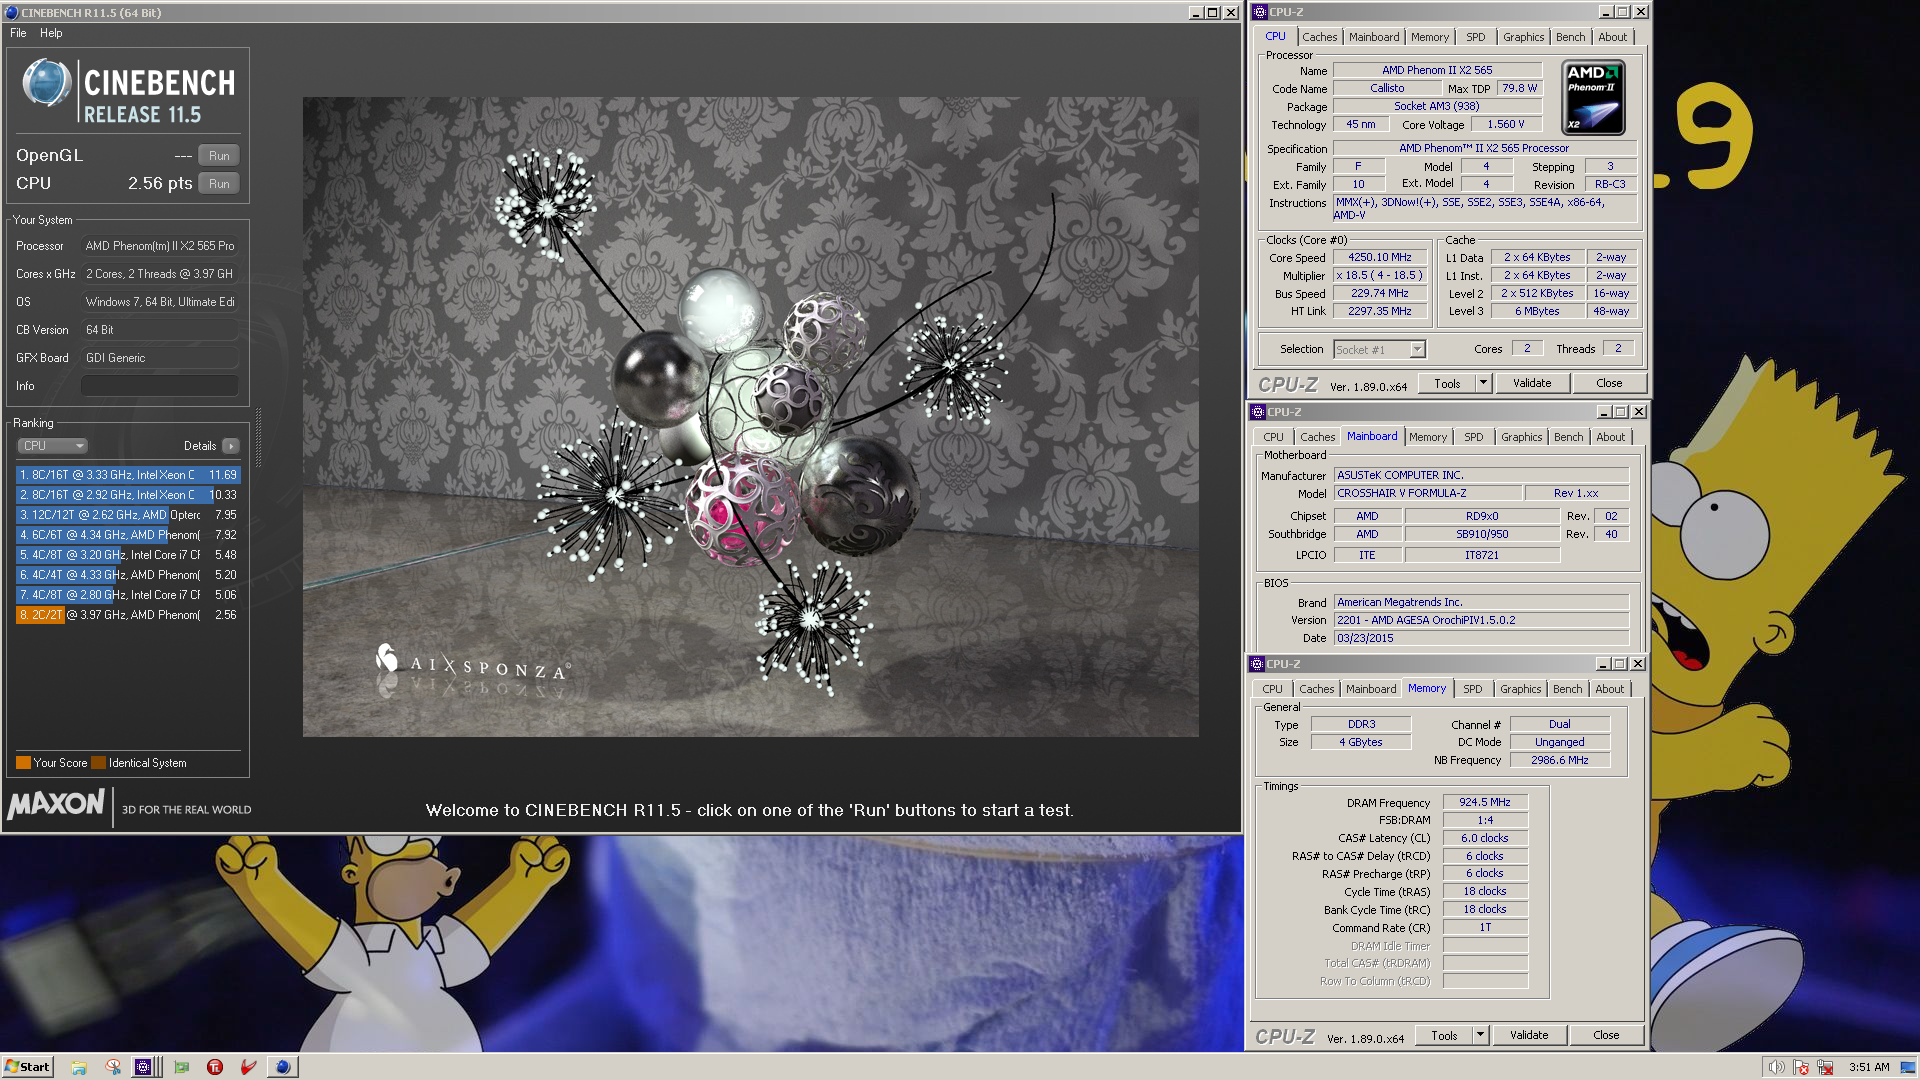
Task: Open Caches tab in topmost CPU-Z window
Action: click(x=1319, y=37)
